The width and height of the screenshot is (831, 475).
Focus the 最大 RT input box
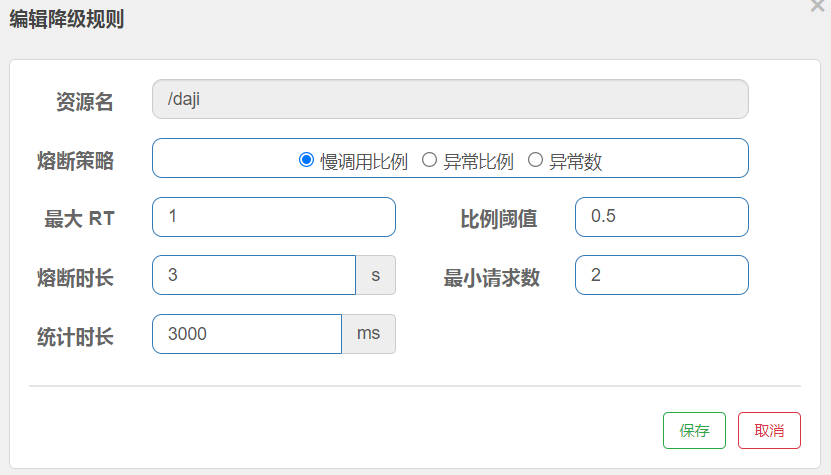pyautogui.click(x=273, y=217)
